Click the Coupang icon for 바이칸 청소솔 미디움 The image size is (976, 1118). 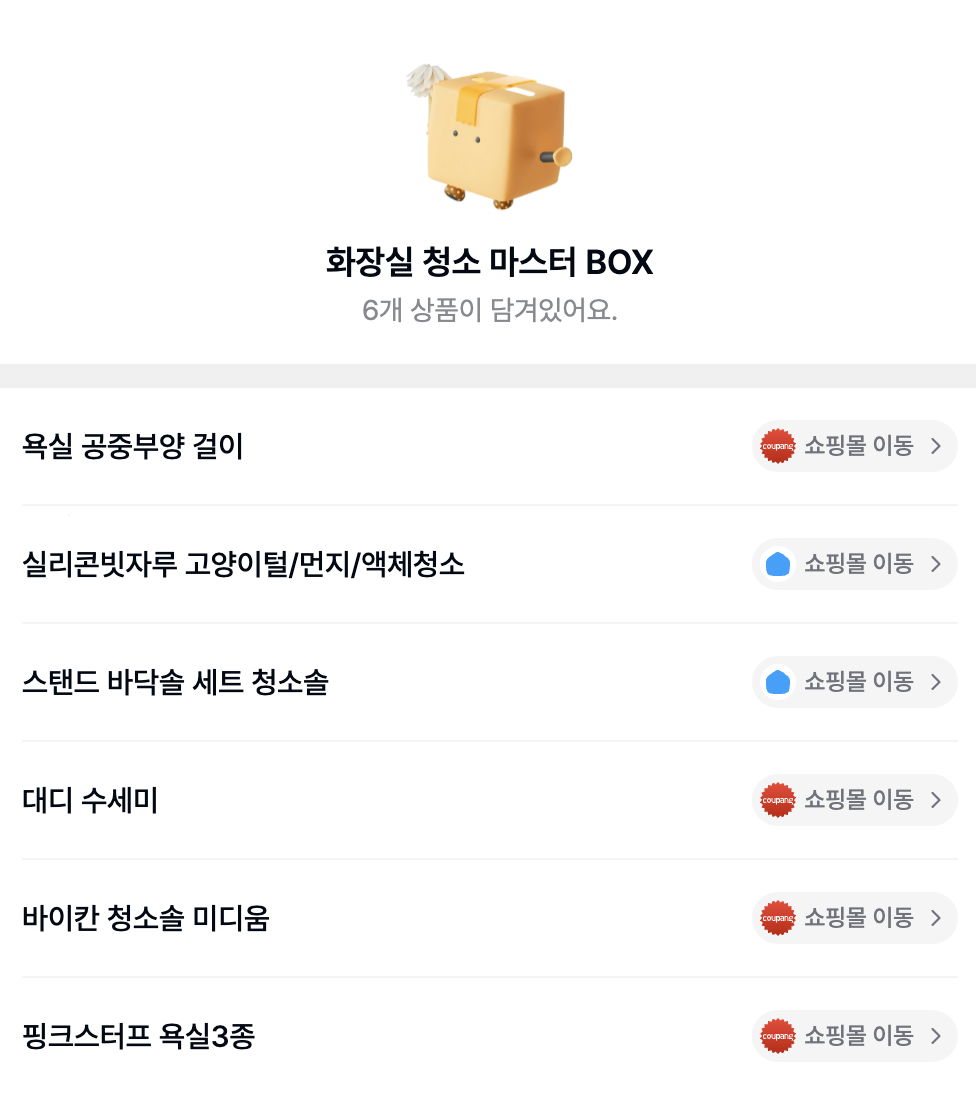pos(777,918)
